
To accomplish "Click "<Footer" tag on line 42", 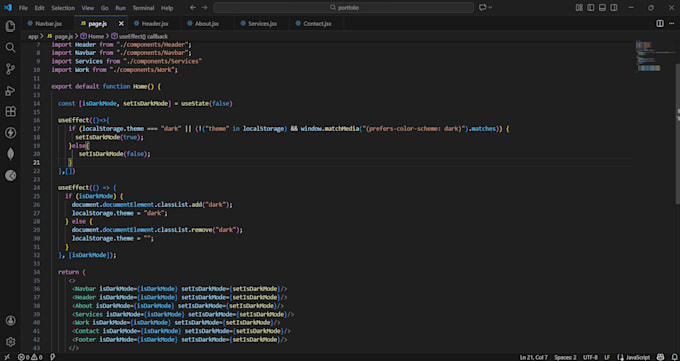I will click(x=84, y=340).
